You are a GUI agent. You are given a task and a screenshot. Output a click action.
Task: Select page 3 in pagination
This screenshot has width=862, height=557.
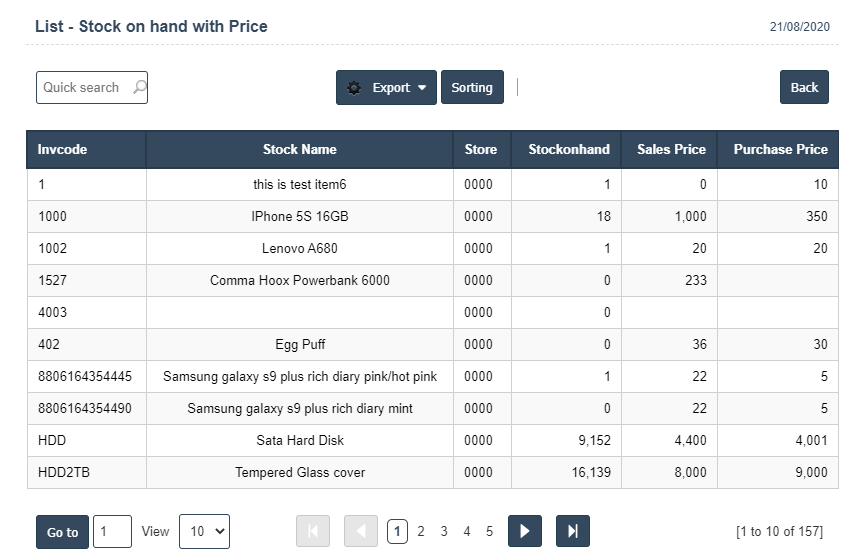444,532
